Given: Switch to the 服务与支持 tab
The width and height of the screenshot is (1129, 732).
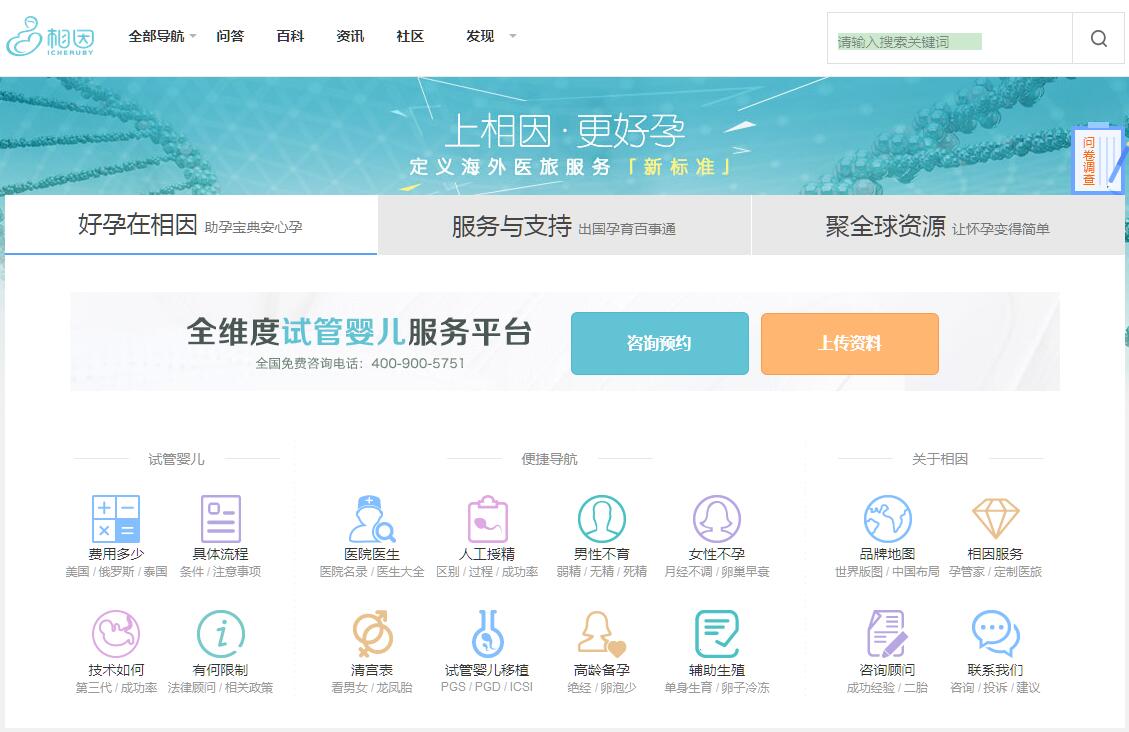Looking at the screenshot, I should [564, 226].
